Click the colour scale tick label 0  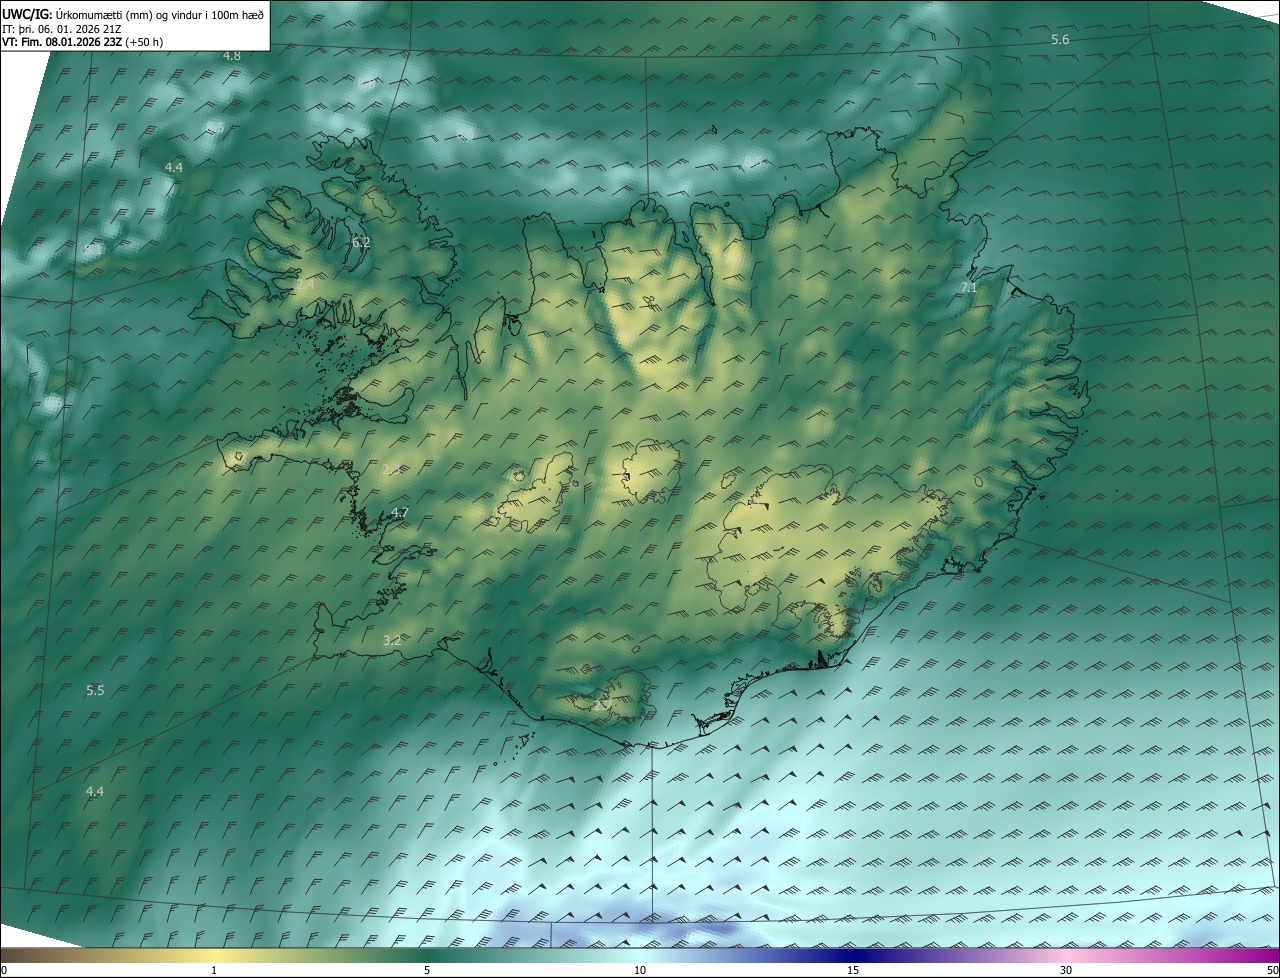tap(4, 971)
